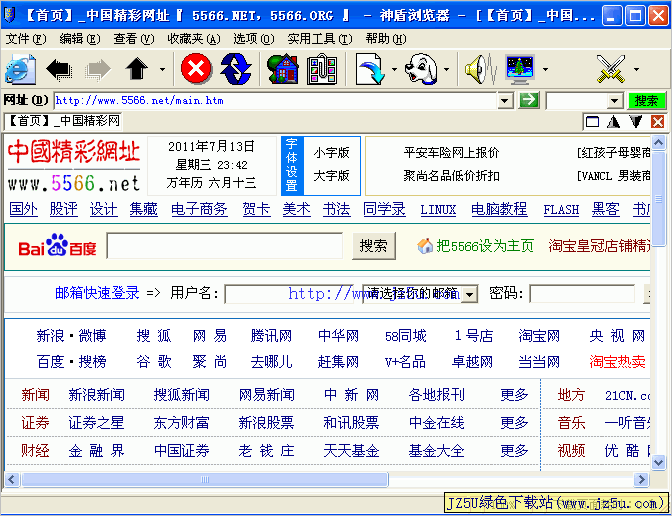The height and width of the screenshot is (516, 672).
Task: Open the 收藏夹(A) menu
Action: (194, 39)
